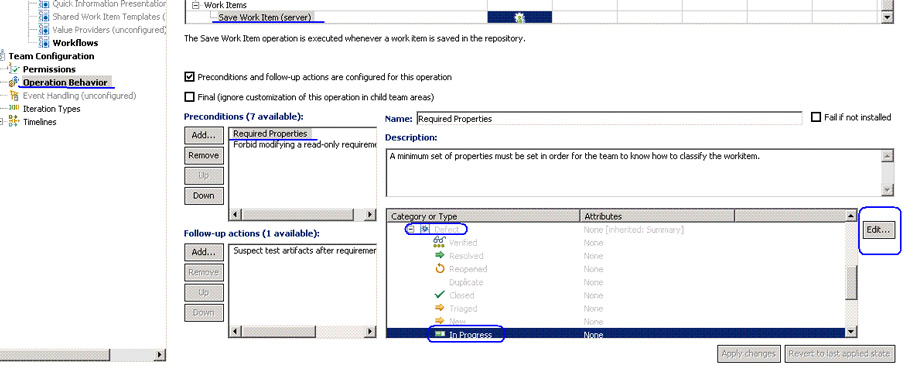Viewport: 905px width, 384px height.
Task: Click the Reopened circular arrow icon
Action: pos(439,269)
